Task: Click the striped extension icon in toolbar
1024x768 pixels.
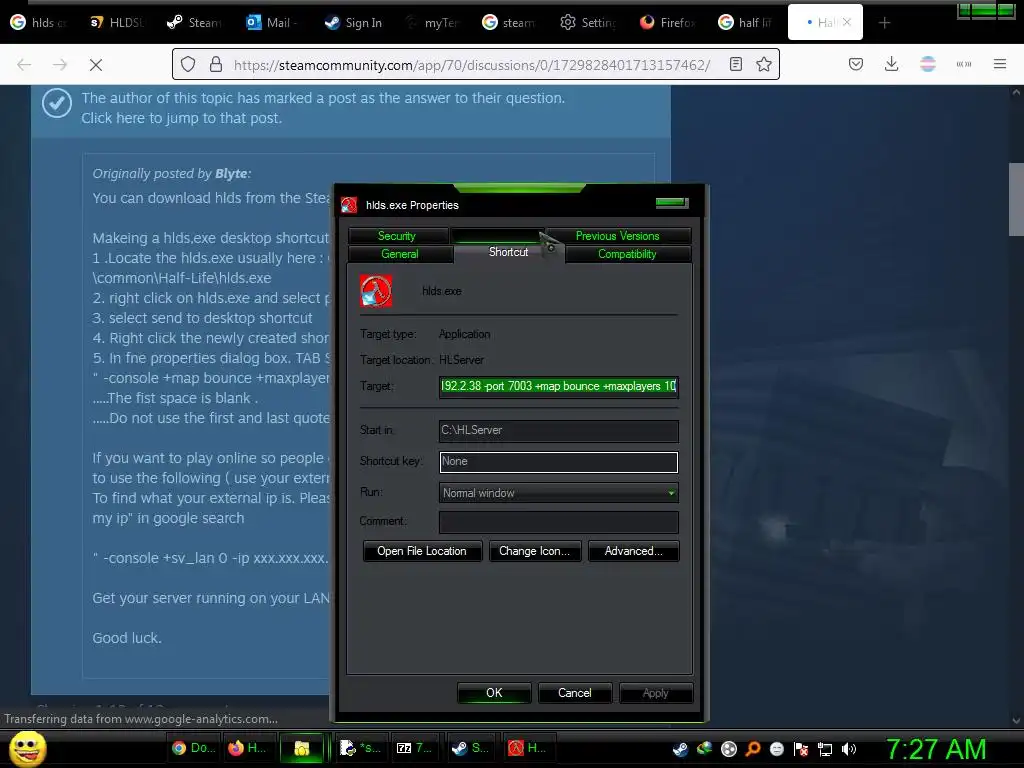Action: pos(927,64)
